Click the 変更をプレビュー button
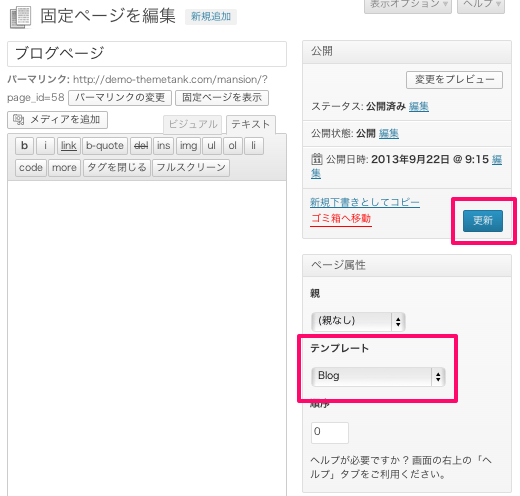 pos(454,80)
